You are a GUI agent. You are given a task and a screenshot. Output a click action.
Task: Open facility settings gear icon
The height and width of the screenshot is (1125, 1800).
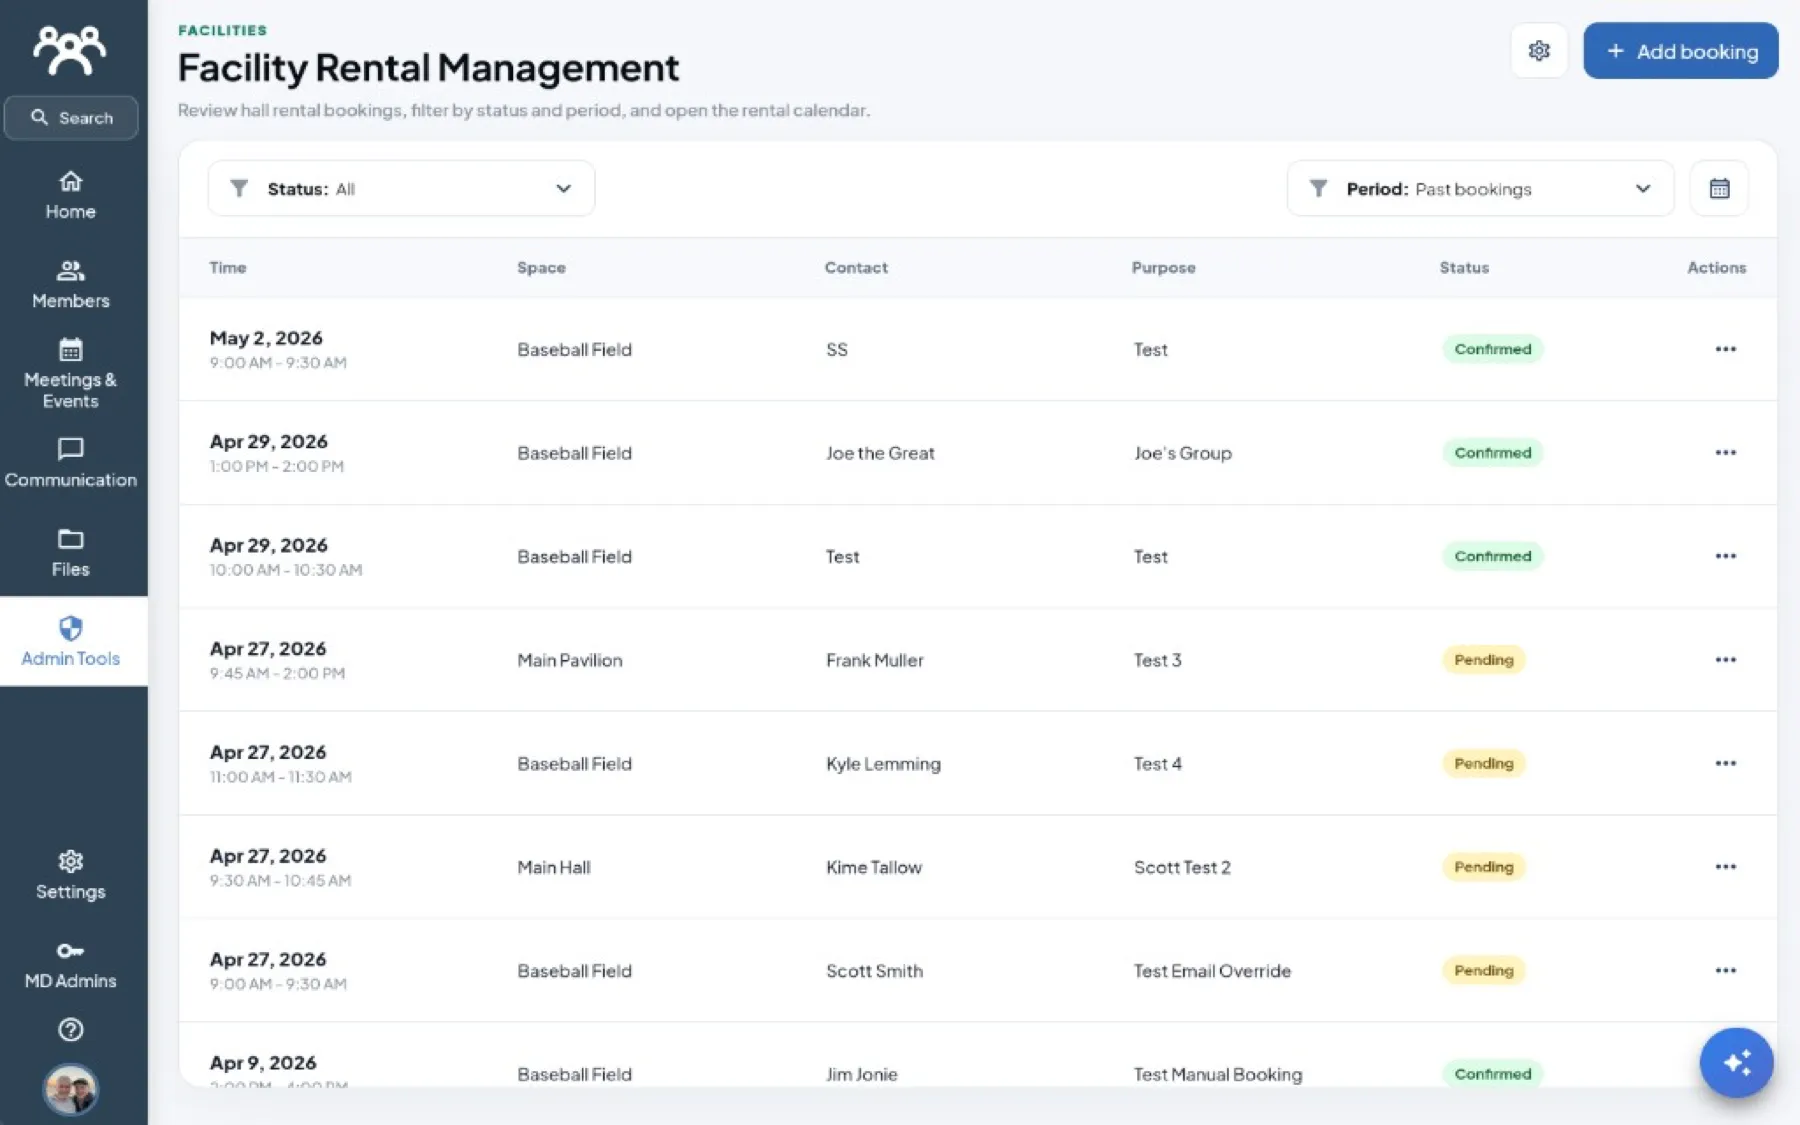pyautogui.click(x=1539, y=50)
